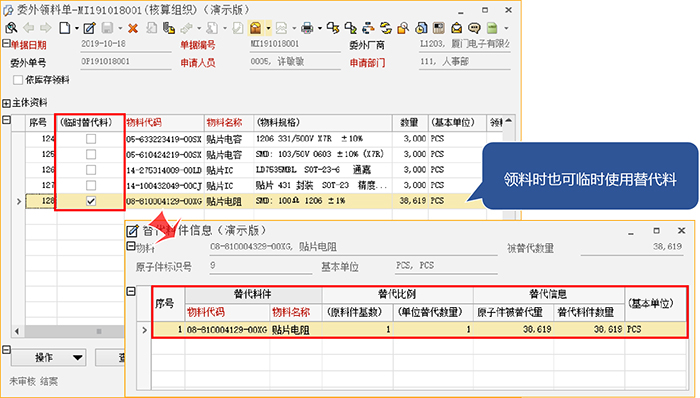Check 临时替代料 box for row 124
Viewport: 700px width, 398px height.
pyautogui.click(x=91, y=139)
